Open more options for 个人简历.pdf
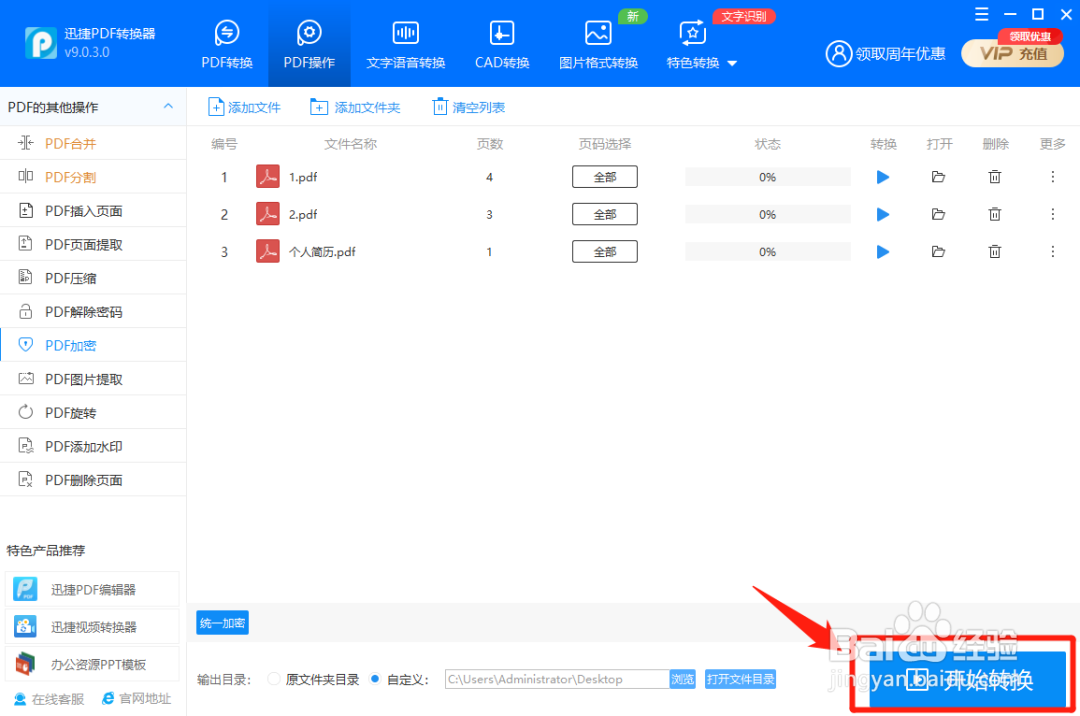Screen dimensions: 1080x716 click(1052, 251)
